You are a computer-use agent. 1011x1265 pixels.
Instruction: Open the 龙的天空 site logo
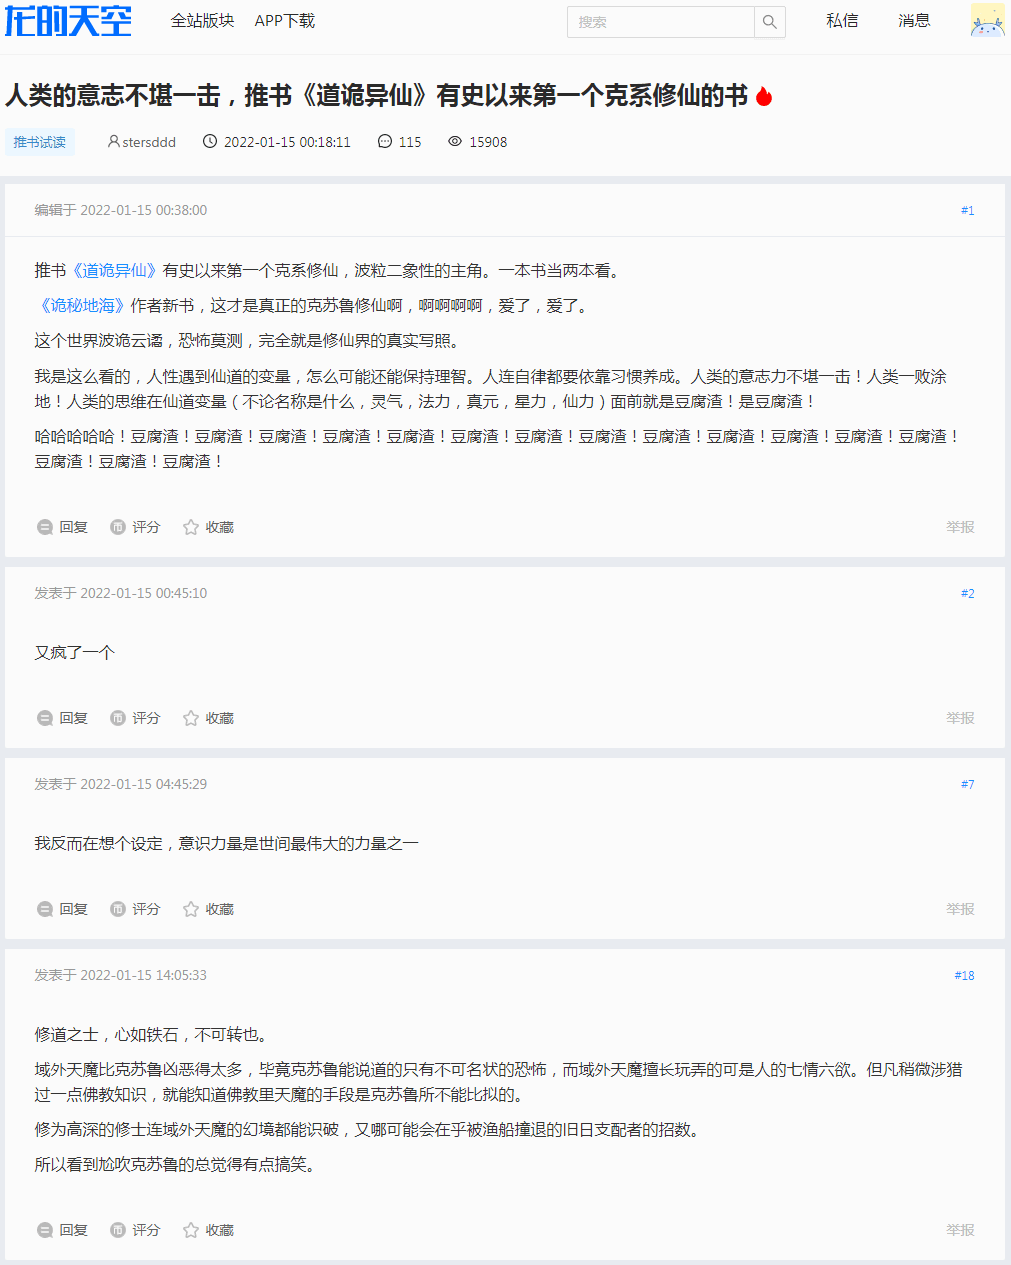click(x=68, y=20)
